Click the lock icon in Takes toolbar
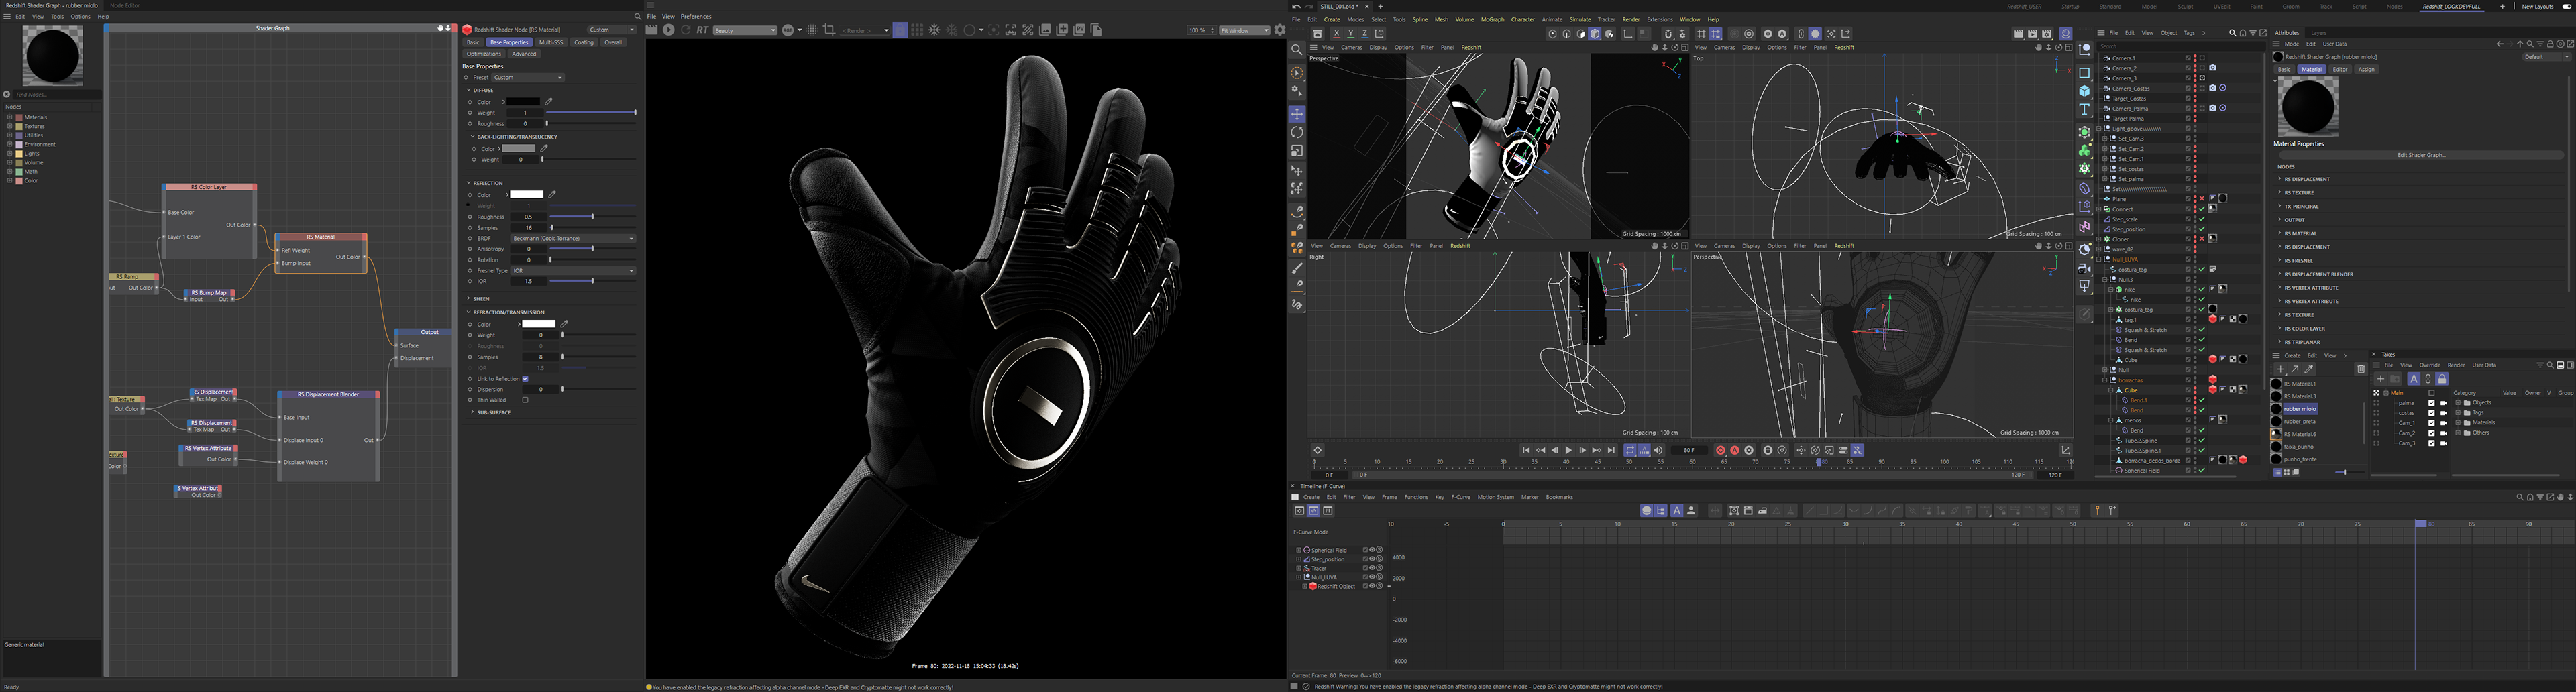Viewport: 2576px width, 692px height. [2442, 379]
